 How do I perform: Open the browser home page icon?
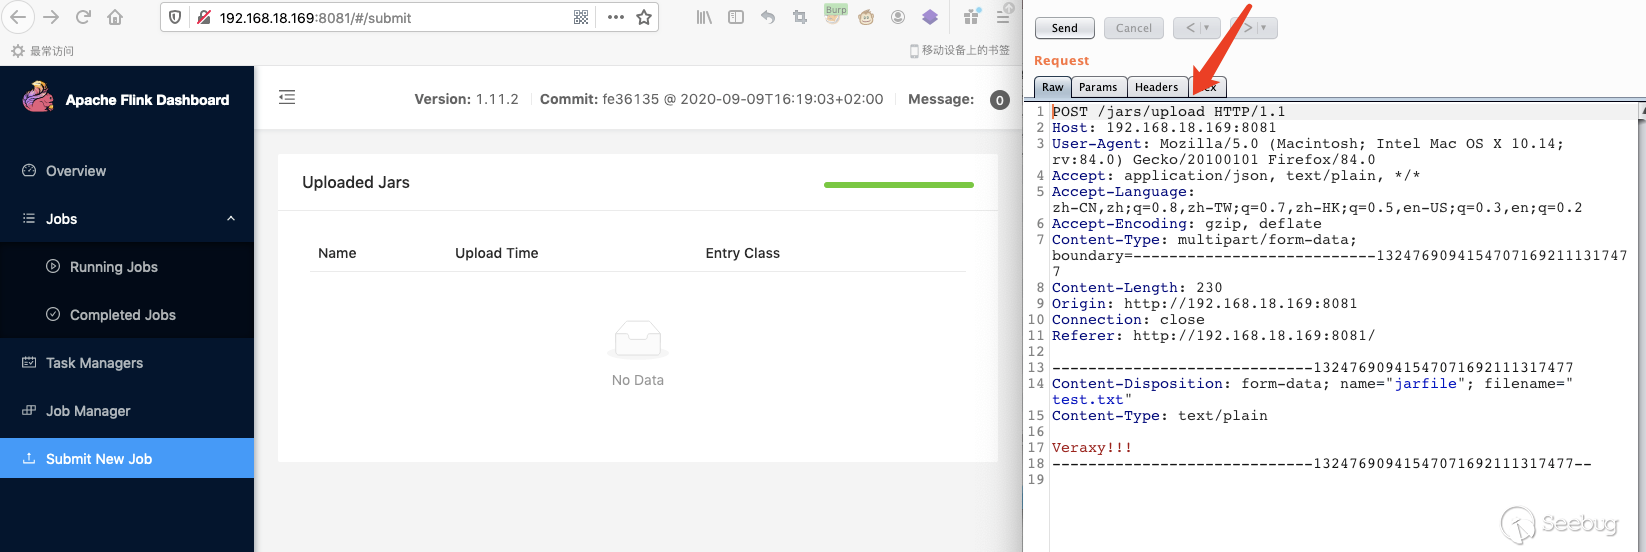click(x=115, y=17)
